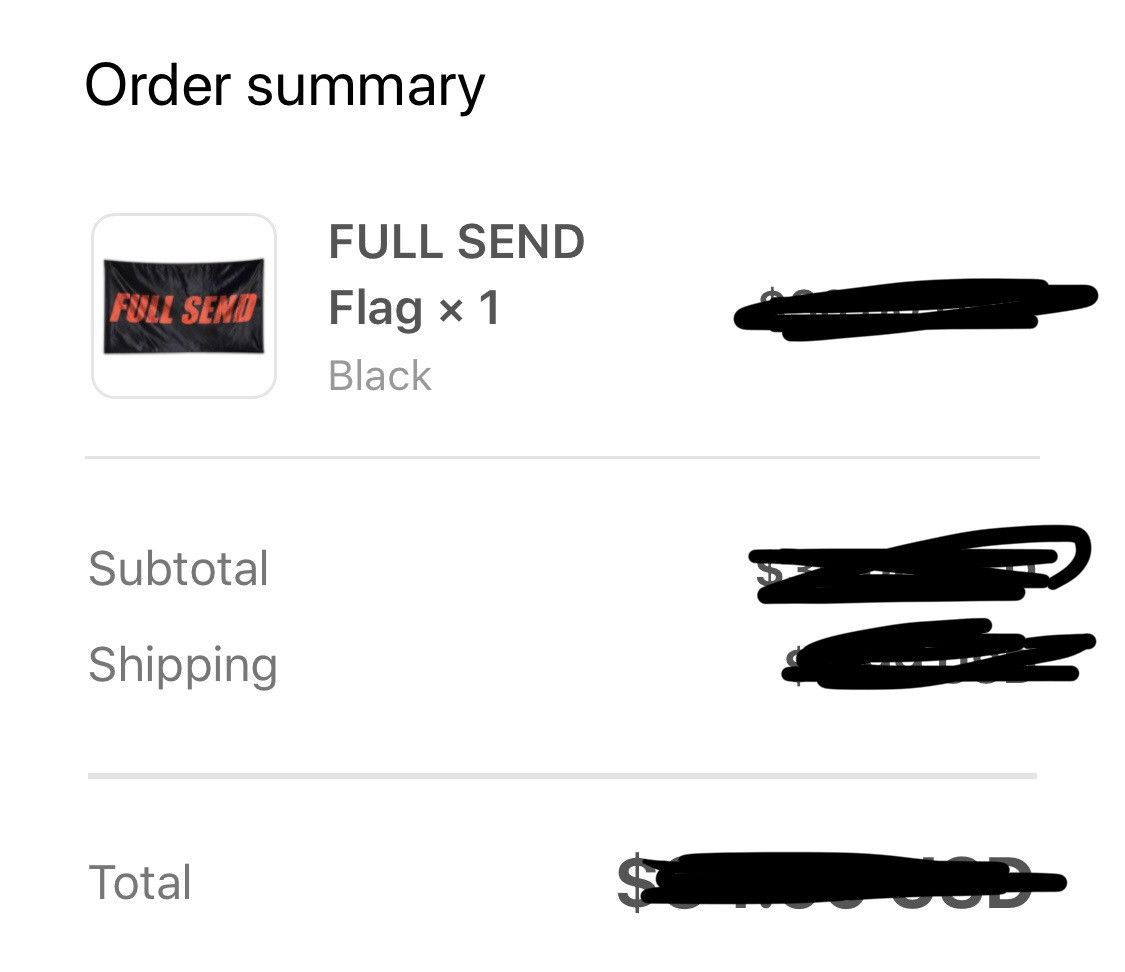The width and height of the screenshot is (1125, 972).
Task: Click the divider line below the product row
Action: point(560,459)
